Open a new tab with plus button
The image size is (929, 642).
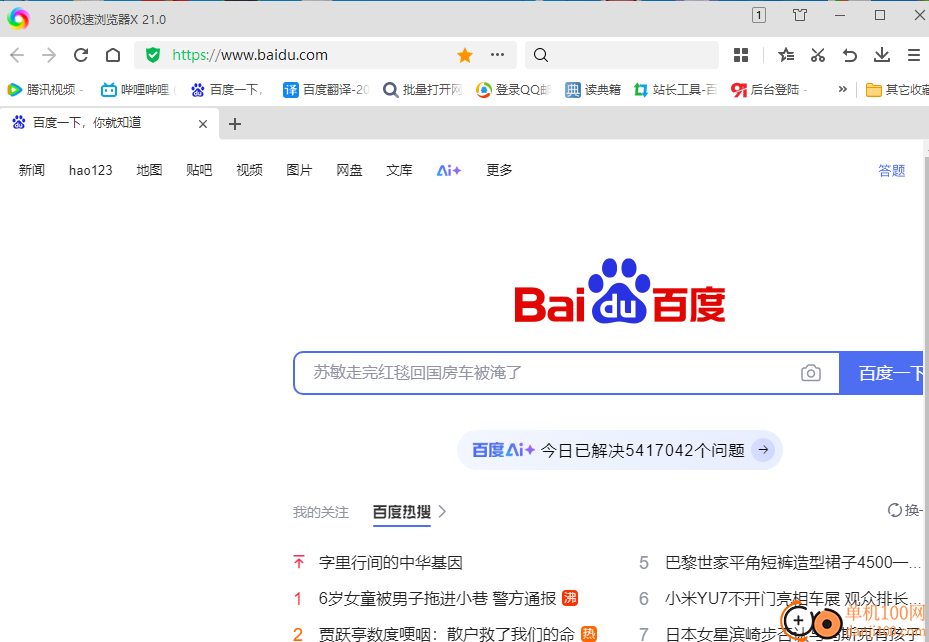235,124
